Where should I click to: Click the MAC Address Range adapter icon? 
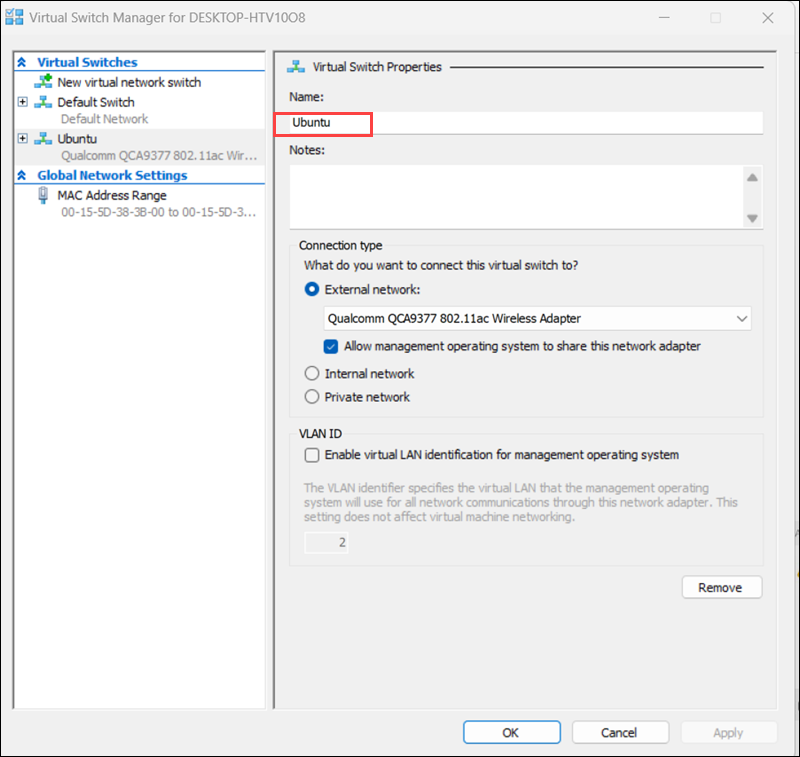(43, 195)
